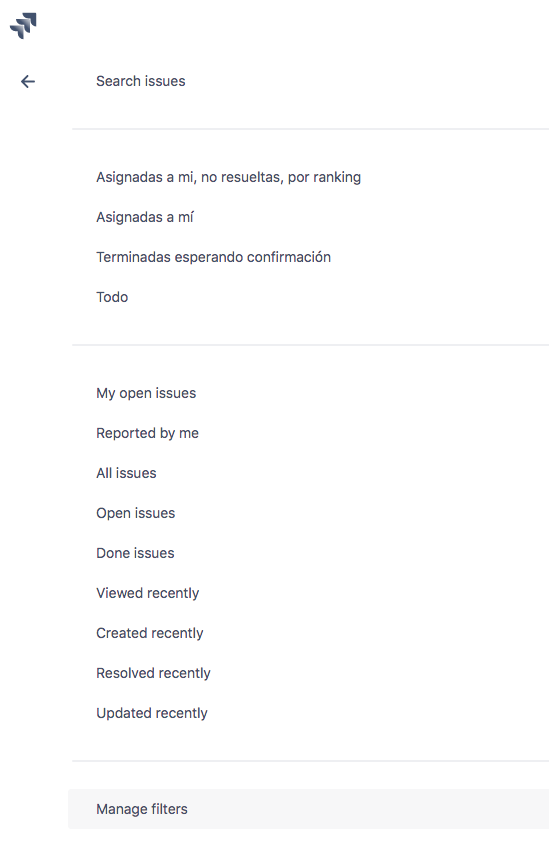Go back using the left arrow icon
Viewport: 549px width, 844px height.
pos(27,81)
